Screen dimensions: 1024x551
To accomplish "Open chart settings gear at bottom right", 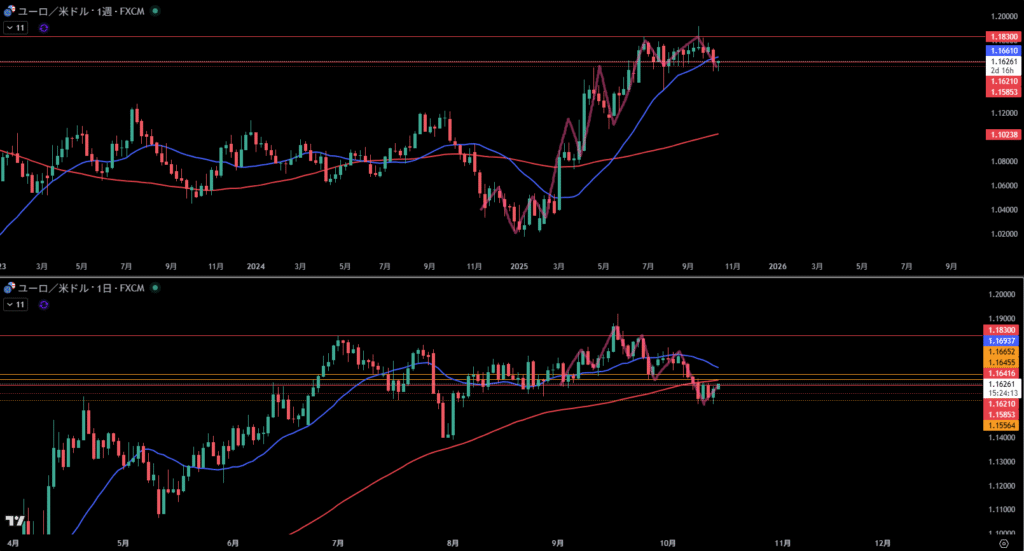I will click(x=1004, y=543).
